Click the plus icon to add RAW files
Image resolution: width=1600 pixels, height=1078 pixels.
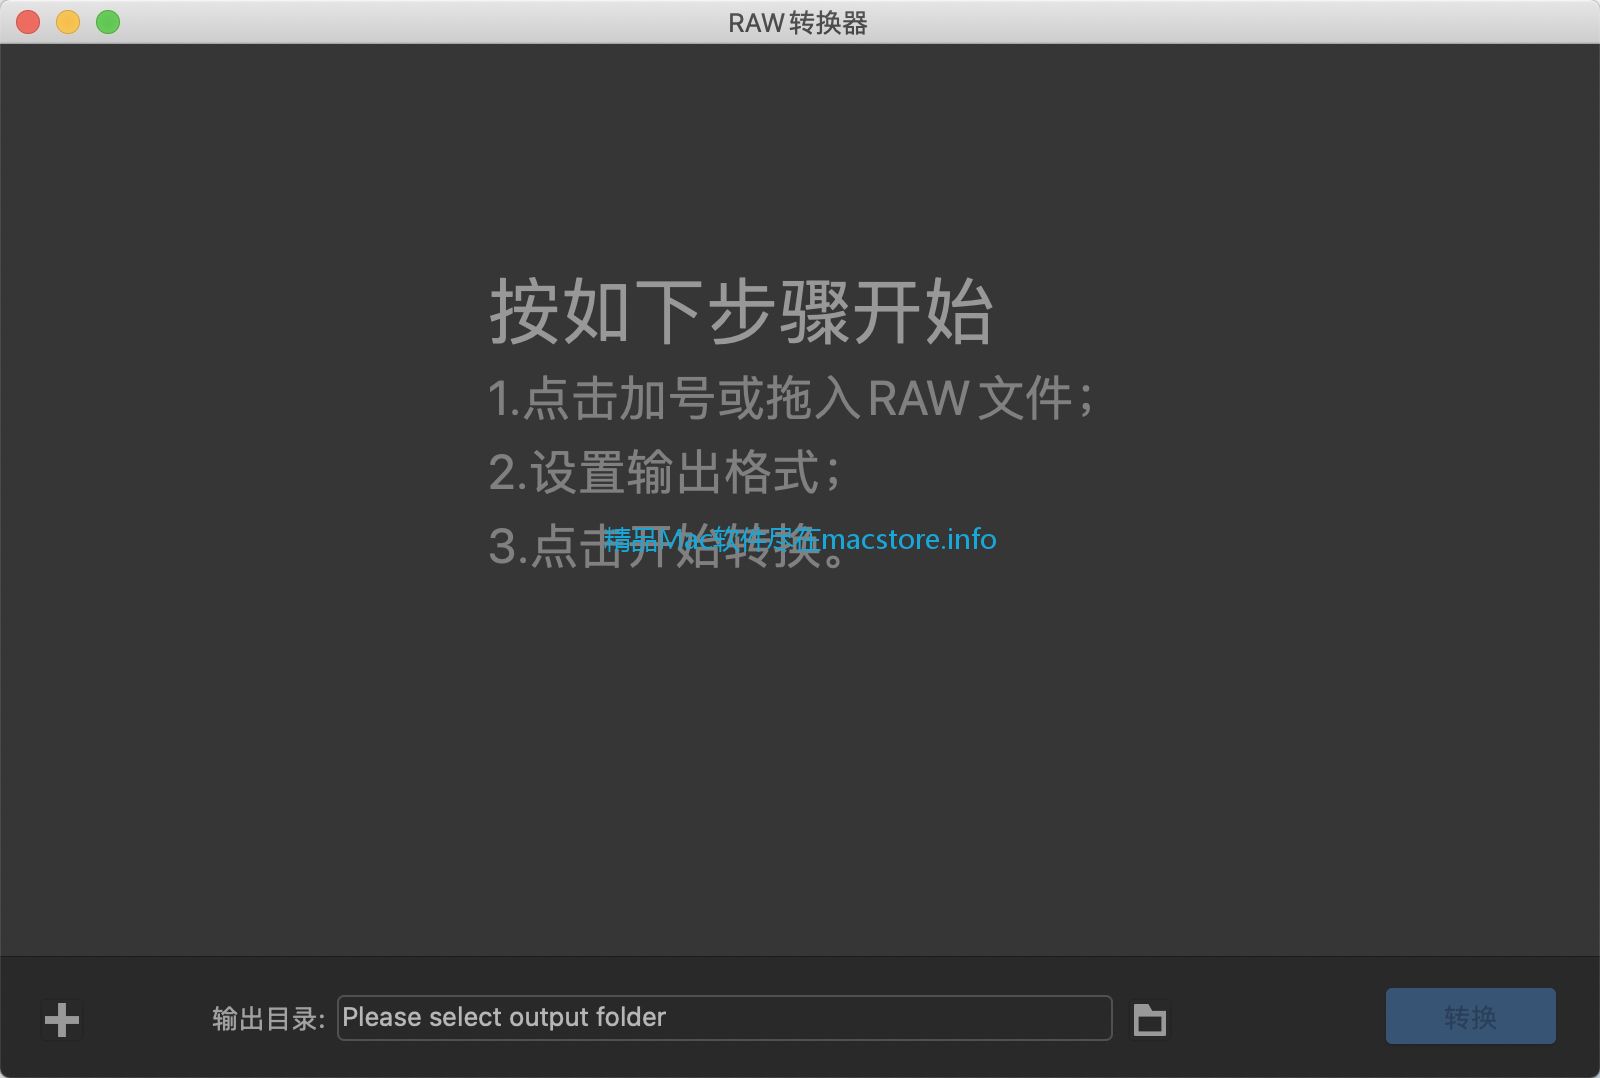(x=62, y=1019)
